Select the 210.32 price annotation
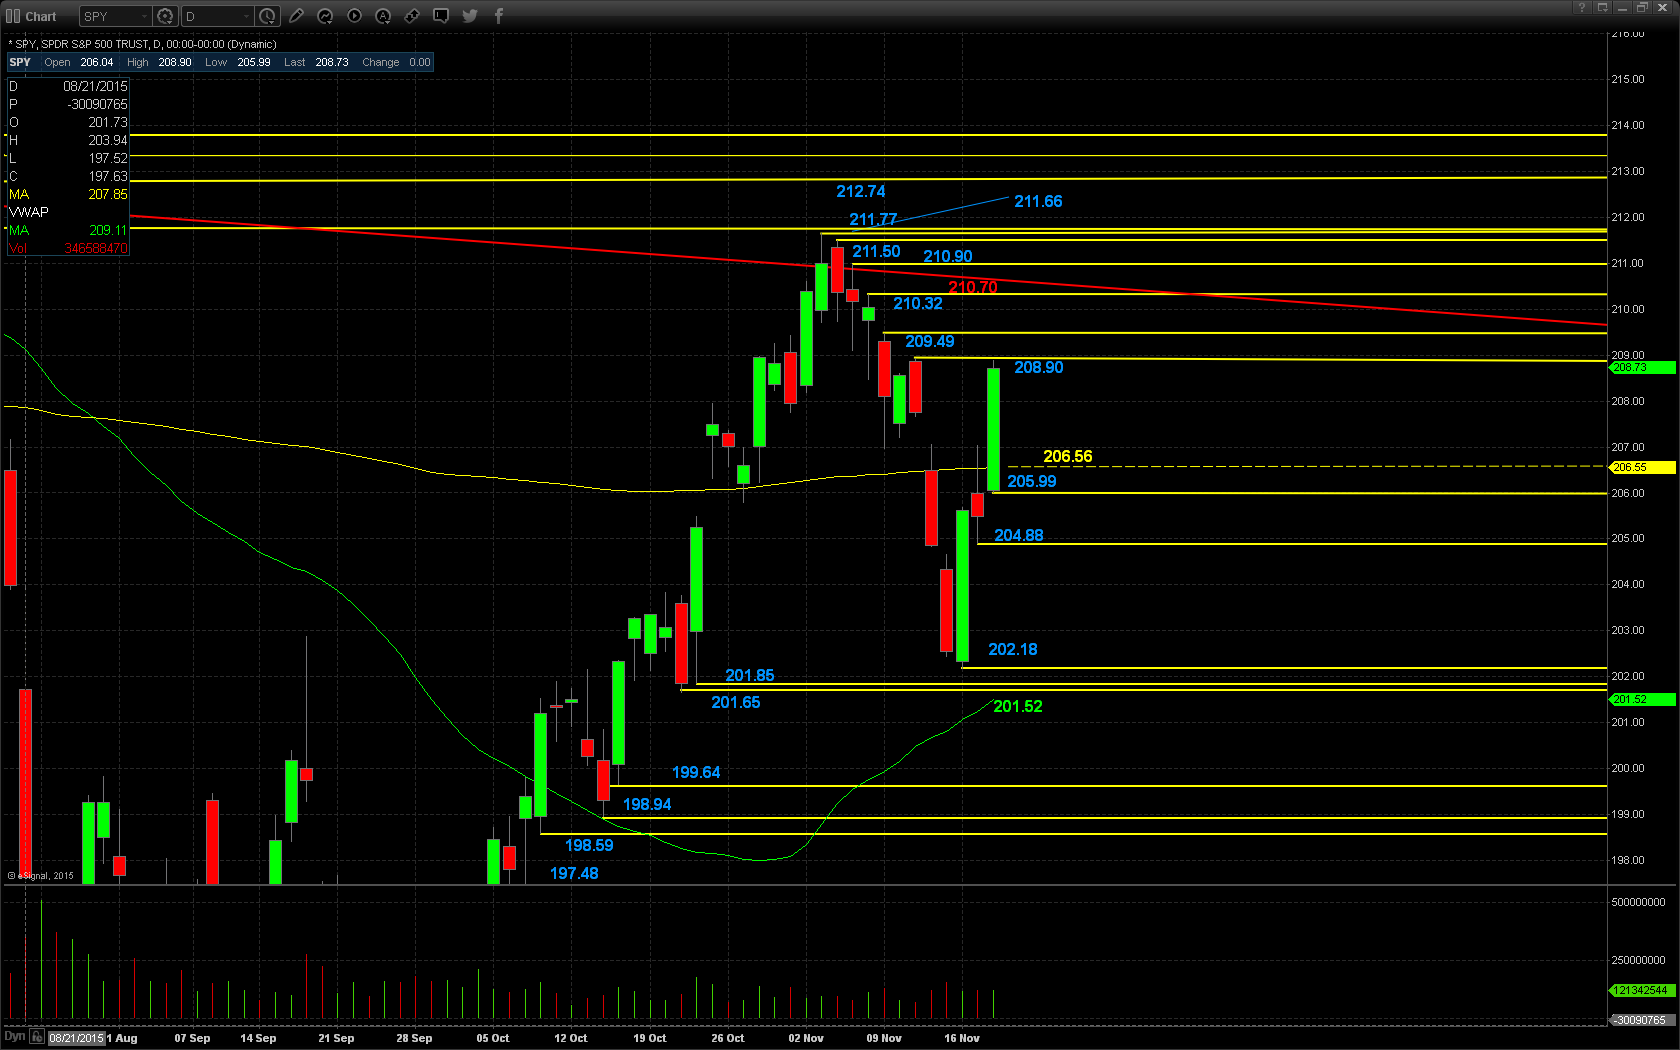This screenshot has height=1050, width=1680. click(918, 303)
